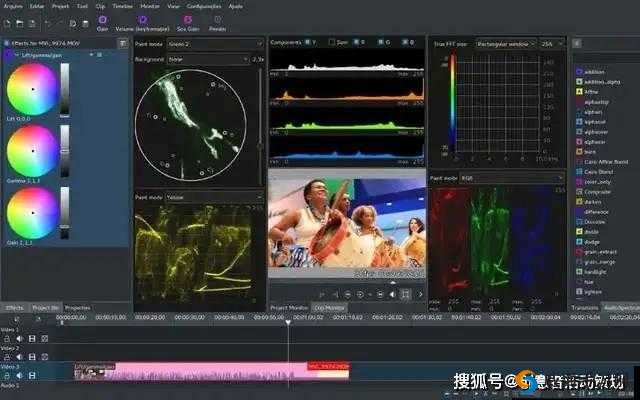Pick a color on the Lift wheel
Viewport: 640px width, 400px height.
[x=32, y=89]
